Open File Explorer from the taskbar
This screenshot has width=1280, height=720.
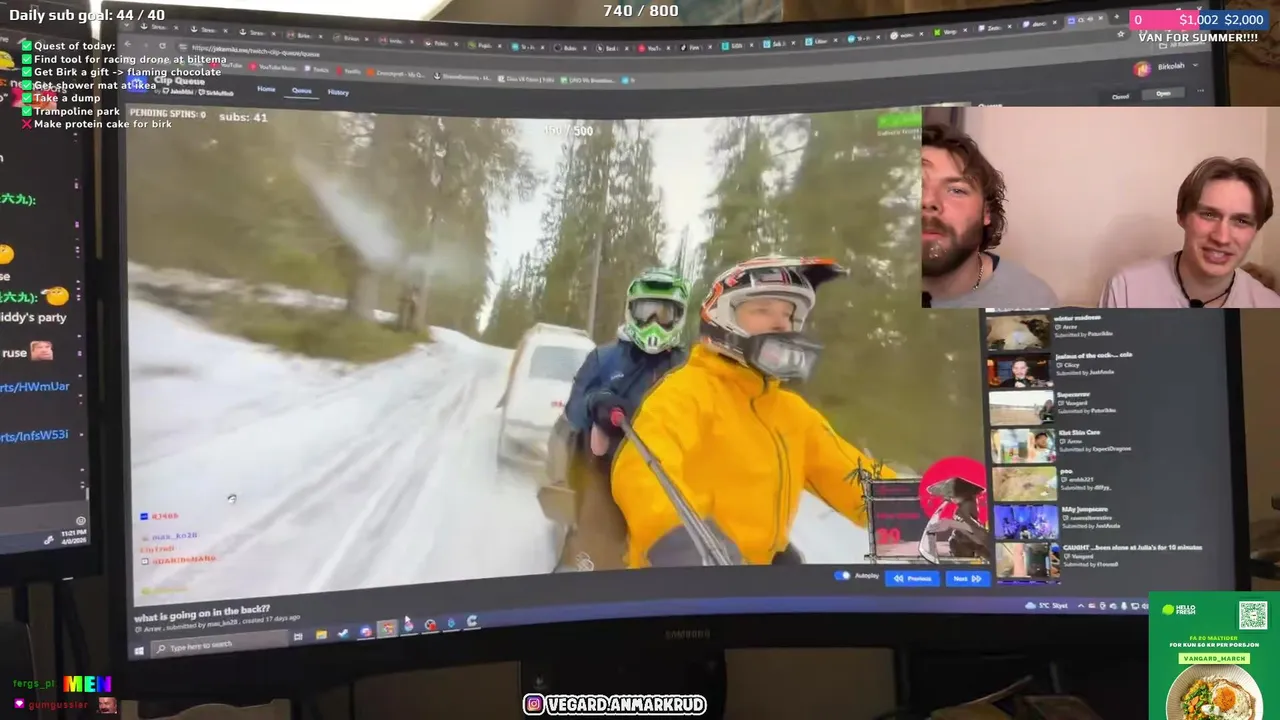[321, 634]
